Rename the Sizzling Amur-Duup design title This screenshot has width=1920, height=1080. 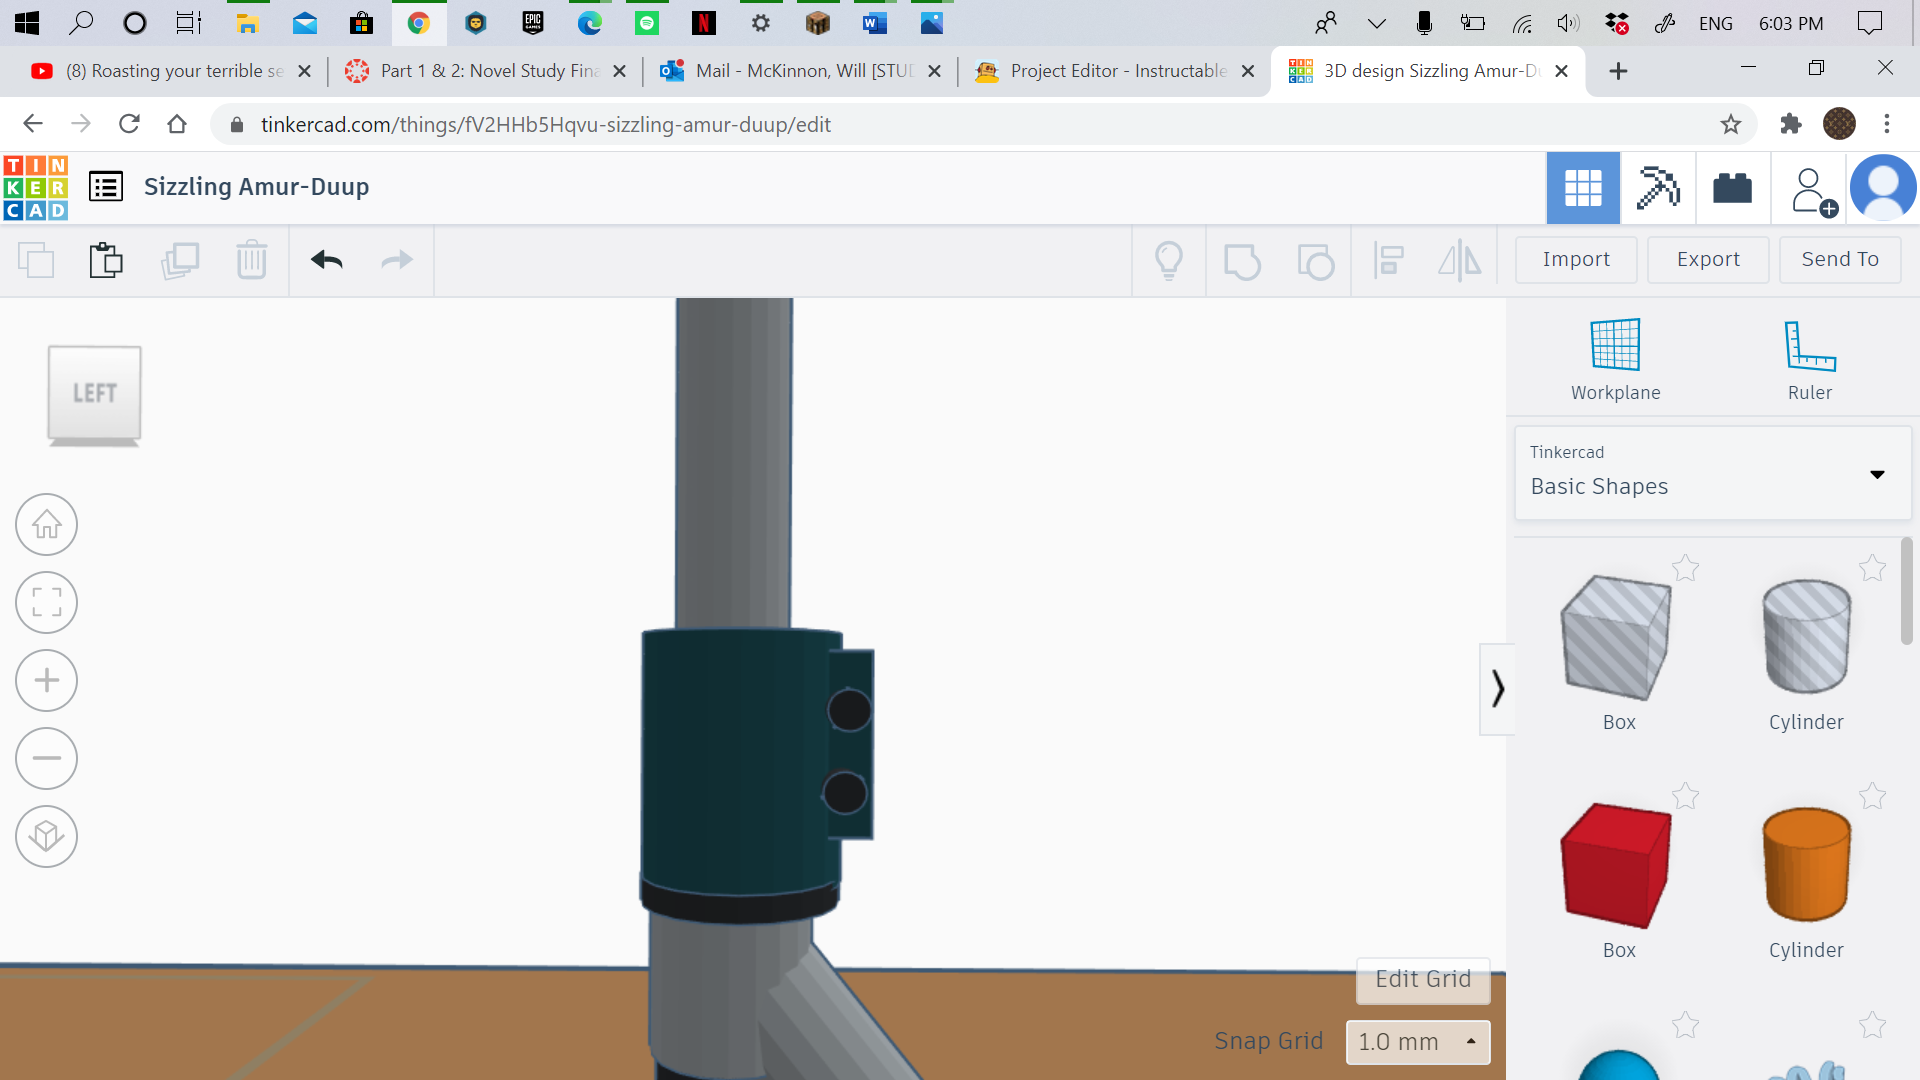[x=256, y=187]
